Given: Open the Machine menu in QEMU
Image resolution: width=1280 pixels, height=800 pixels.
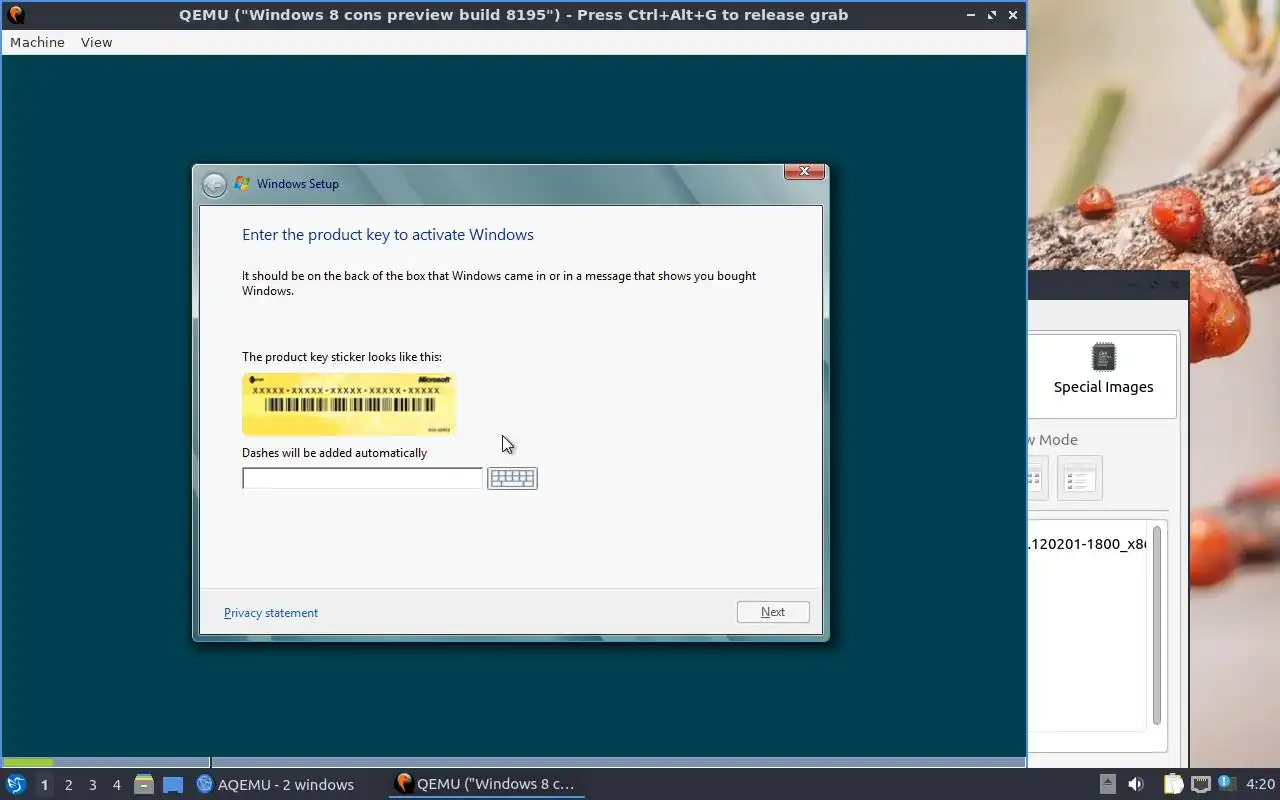Looking at the screenshot, I should [x=37, y=42].
